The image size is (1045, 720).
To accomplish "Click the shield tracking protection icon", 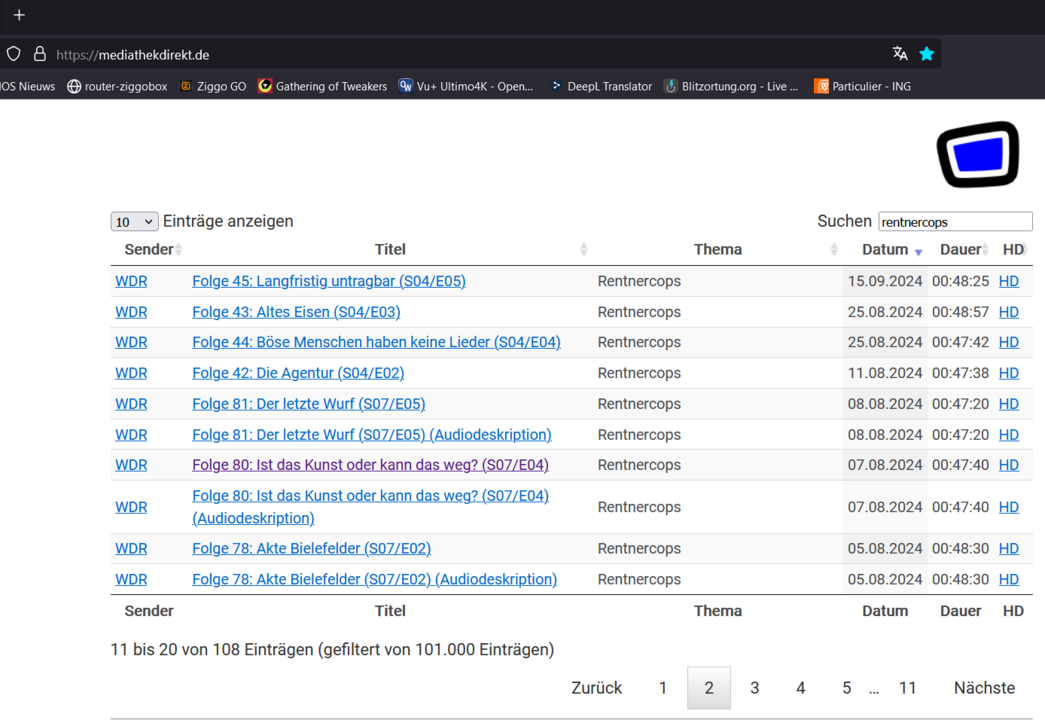I will point(14,54).
